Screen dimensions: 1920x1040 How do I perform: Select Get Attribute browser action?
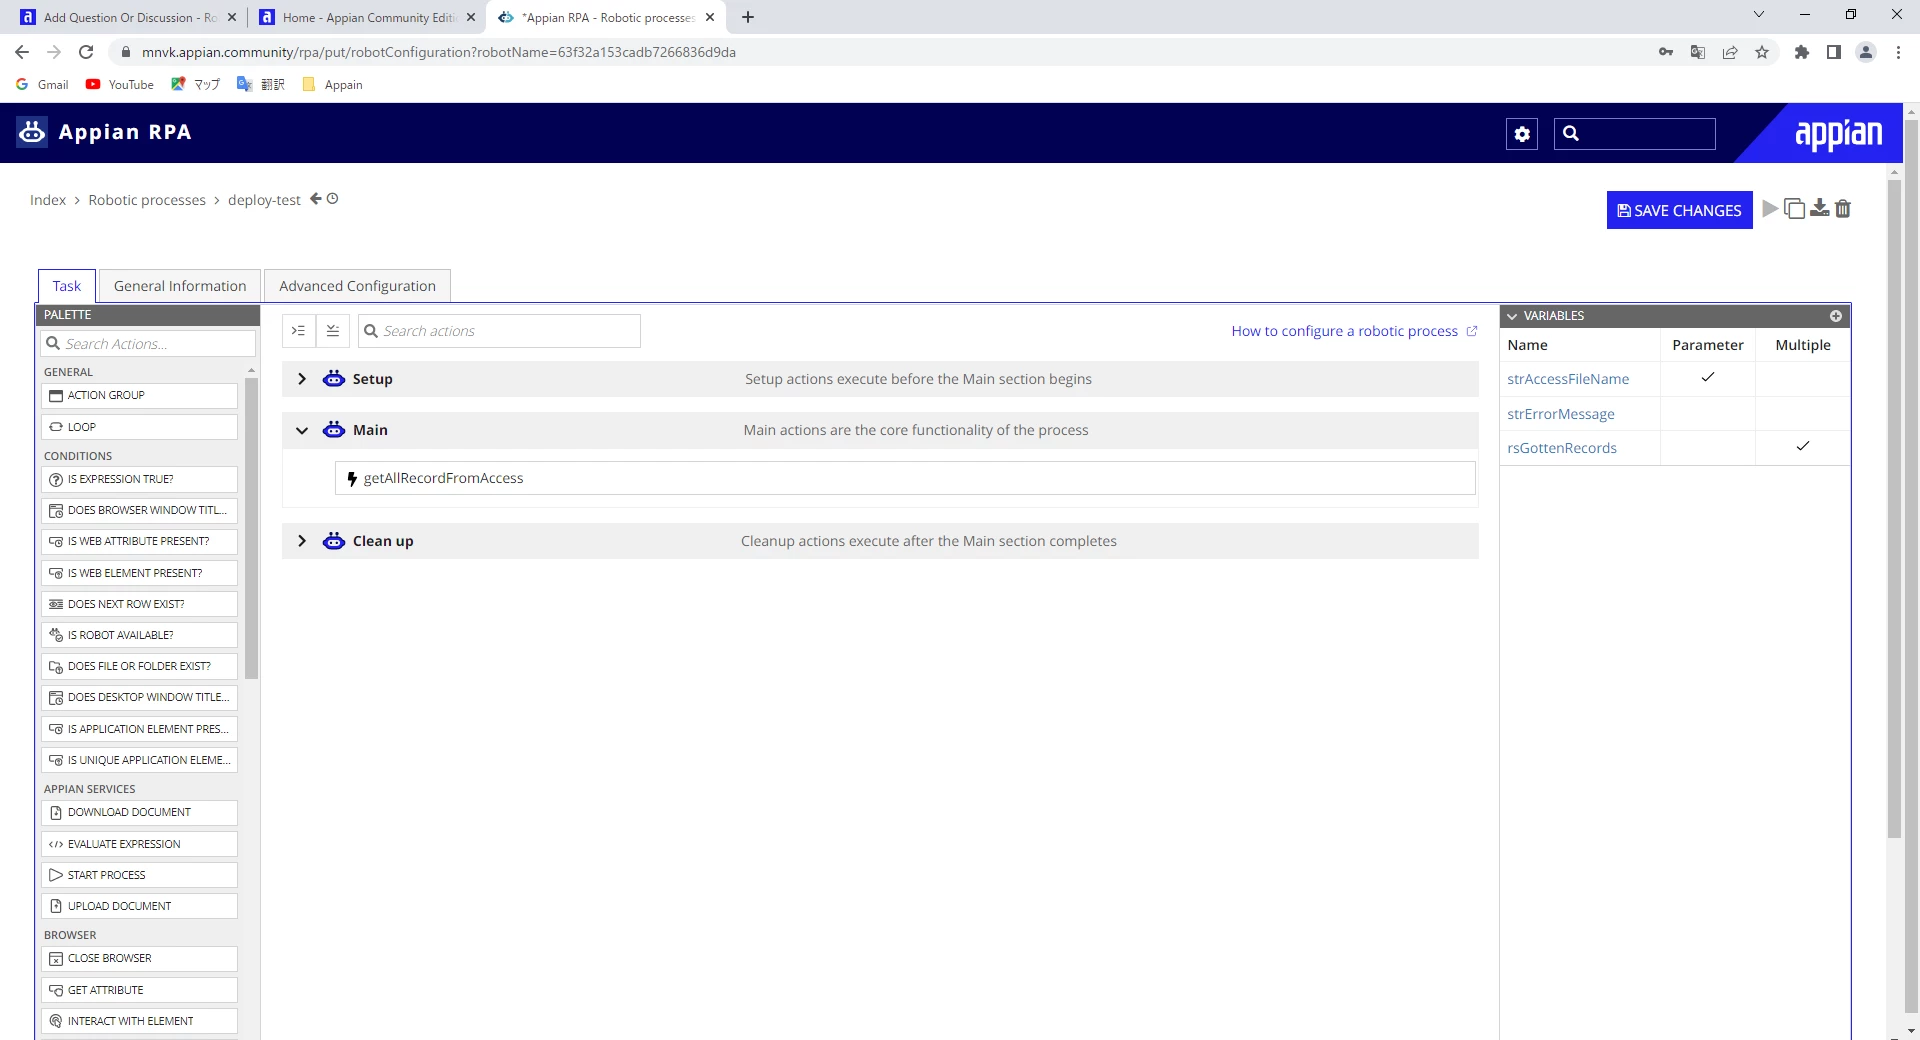(140, 991)
